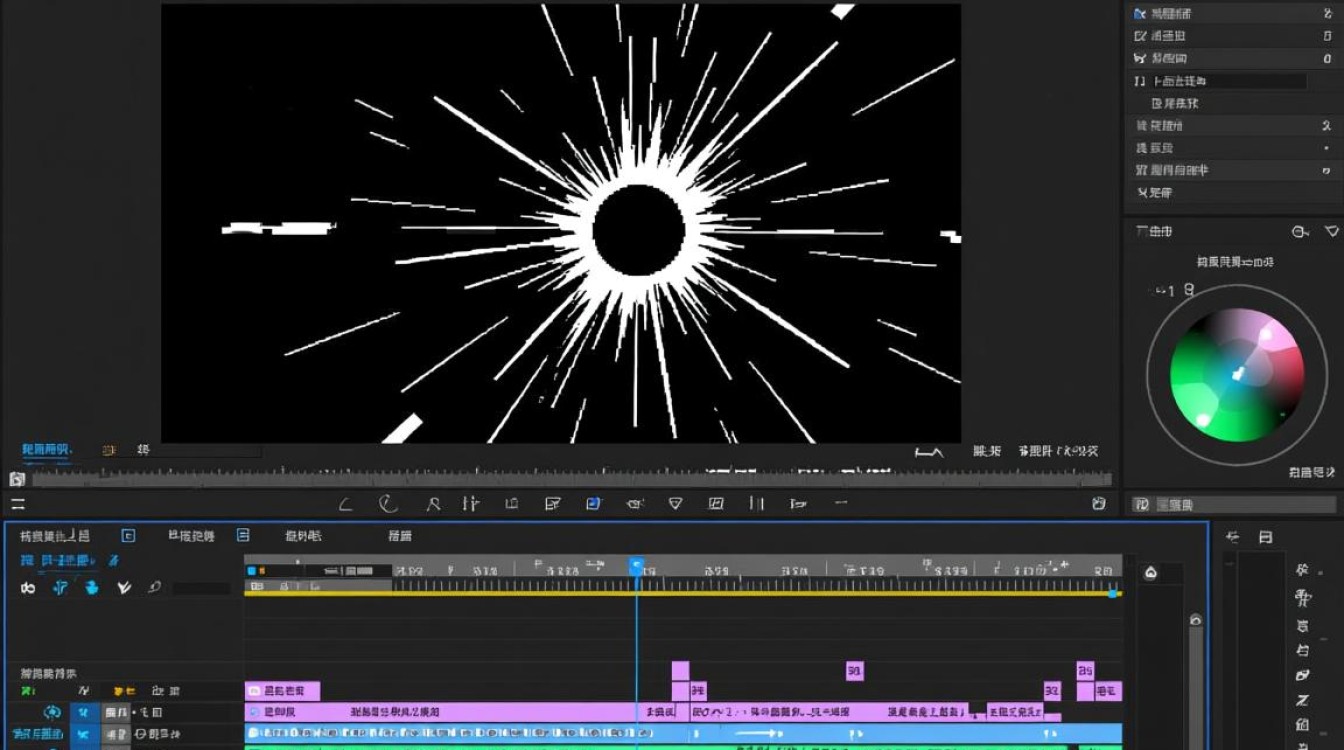Click the blue highlighted icon in the monitor toolbar
This screenshot has width=1344, height=750.
pyautogui.click(x=593, y=504)
